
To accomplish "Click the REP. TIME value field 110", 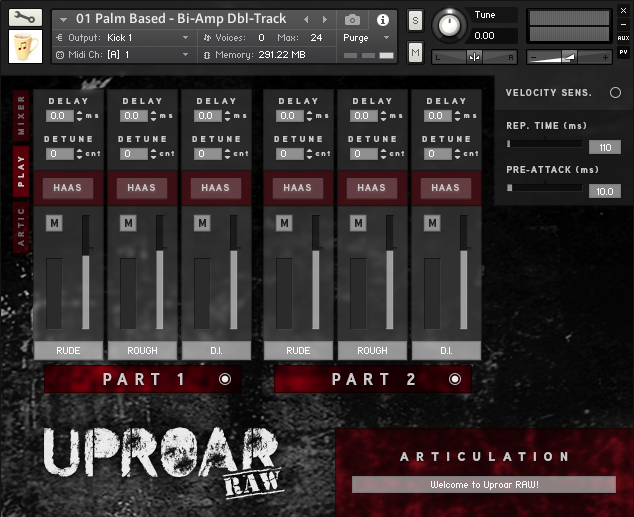I will [x=604, y=147].
